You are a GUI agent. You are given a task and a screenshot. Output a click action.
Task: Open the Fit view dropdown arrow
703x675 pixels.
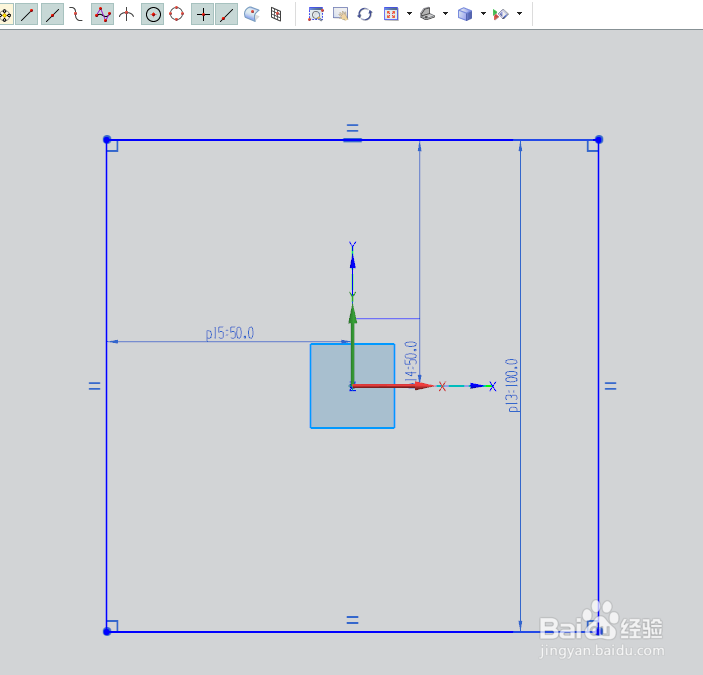(409, 14)
